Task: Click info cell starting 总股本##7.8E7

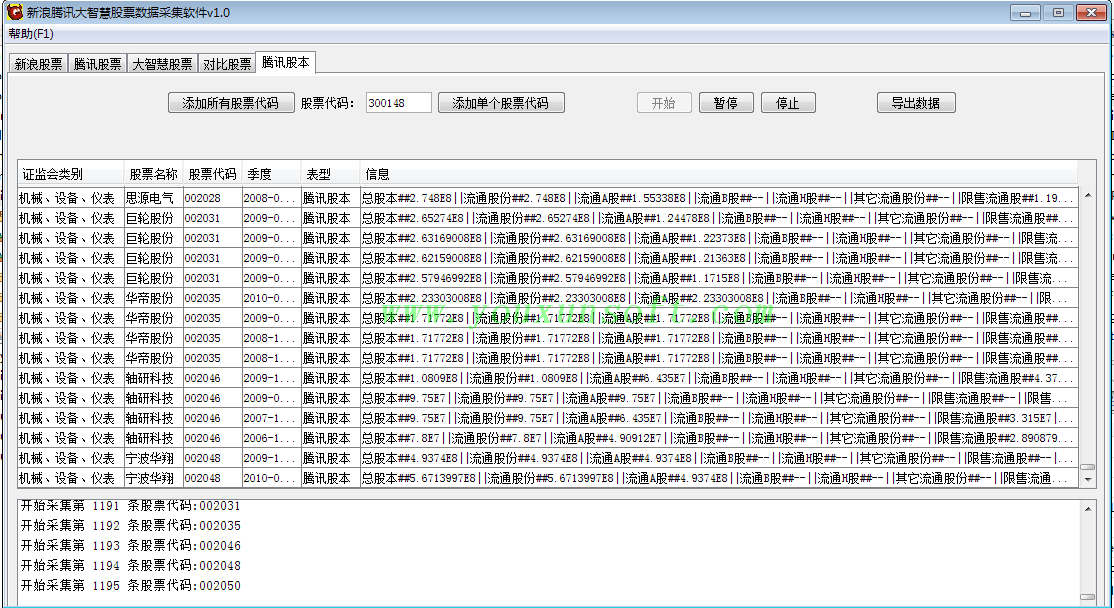Action: 719,438
